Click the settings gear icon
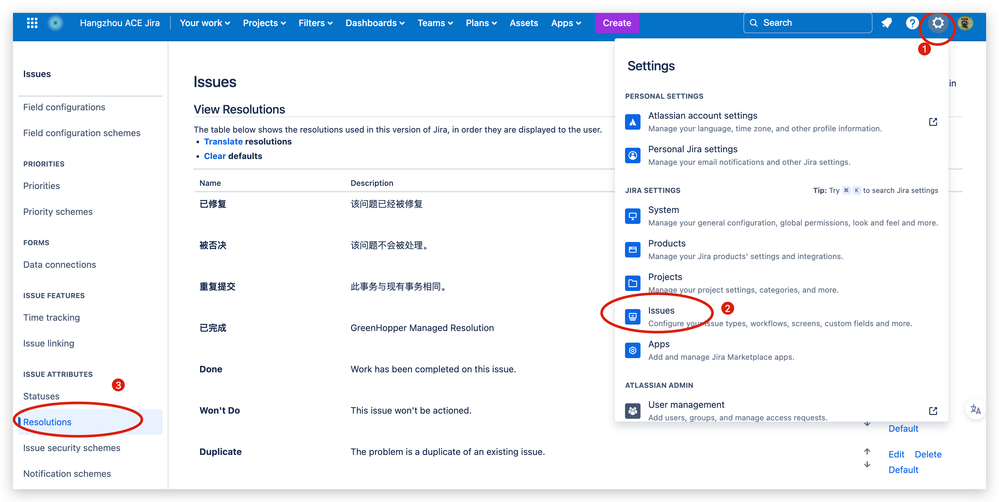This screenshot has width=999, height=502. pos(938,23)
